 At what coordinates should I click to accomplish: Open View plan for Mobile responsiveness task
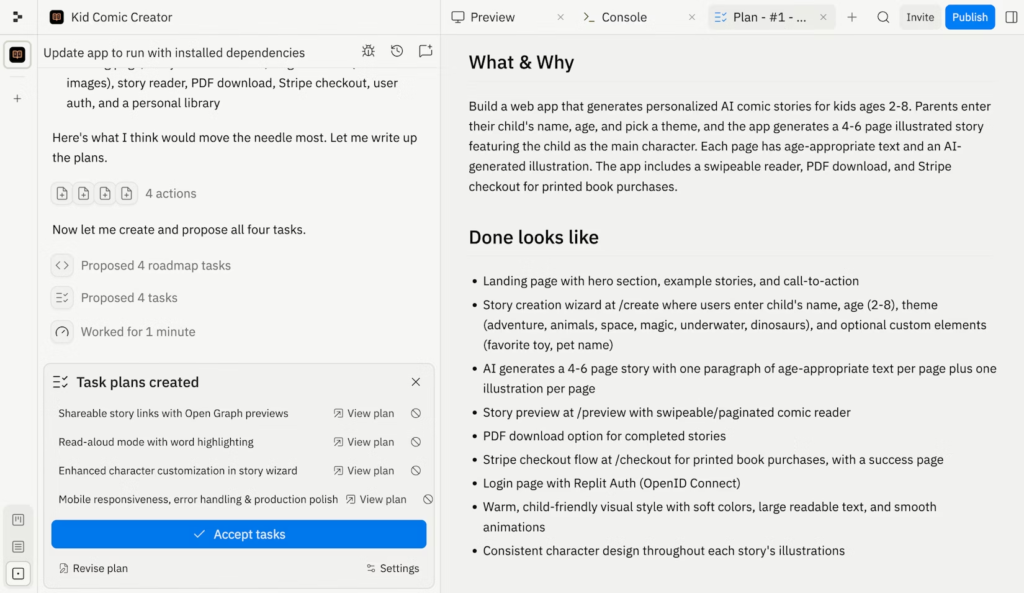(376, 499)
